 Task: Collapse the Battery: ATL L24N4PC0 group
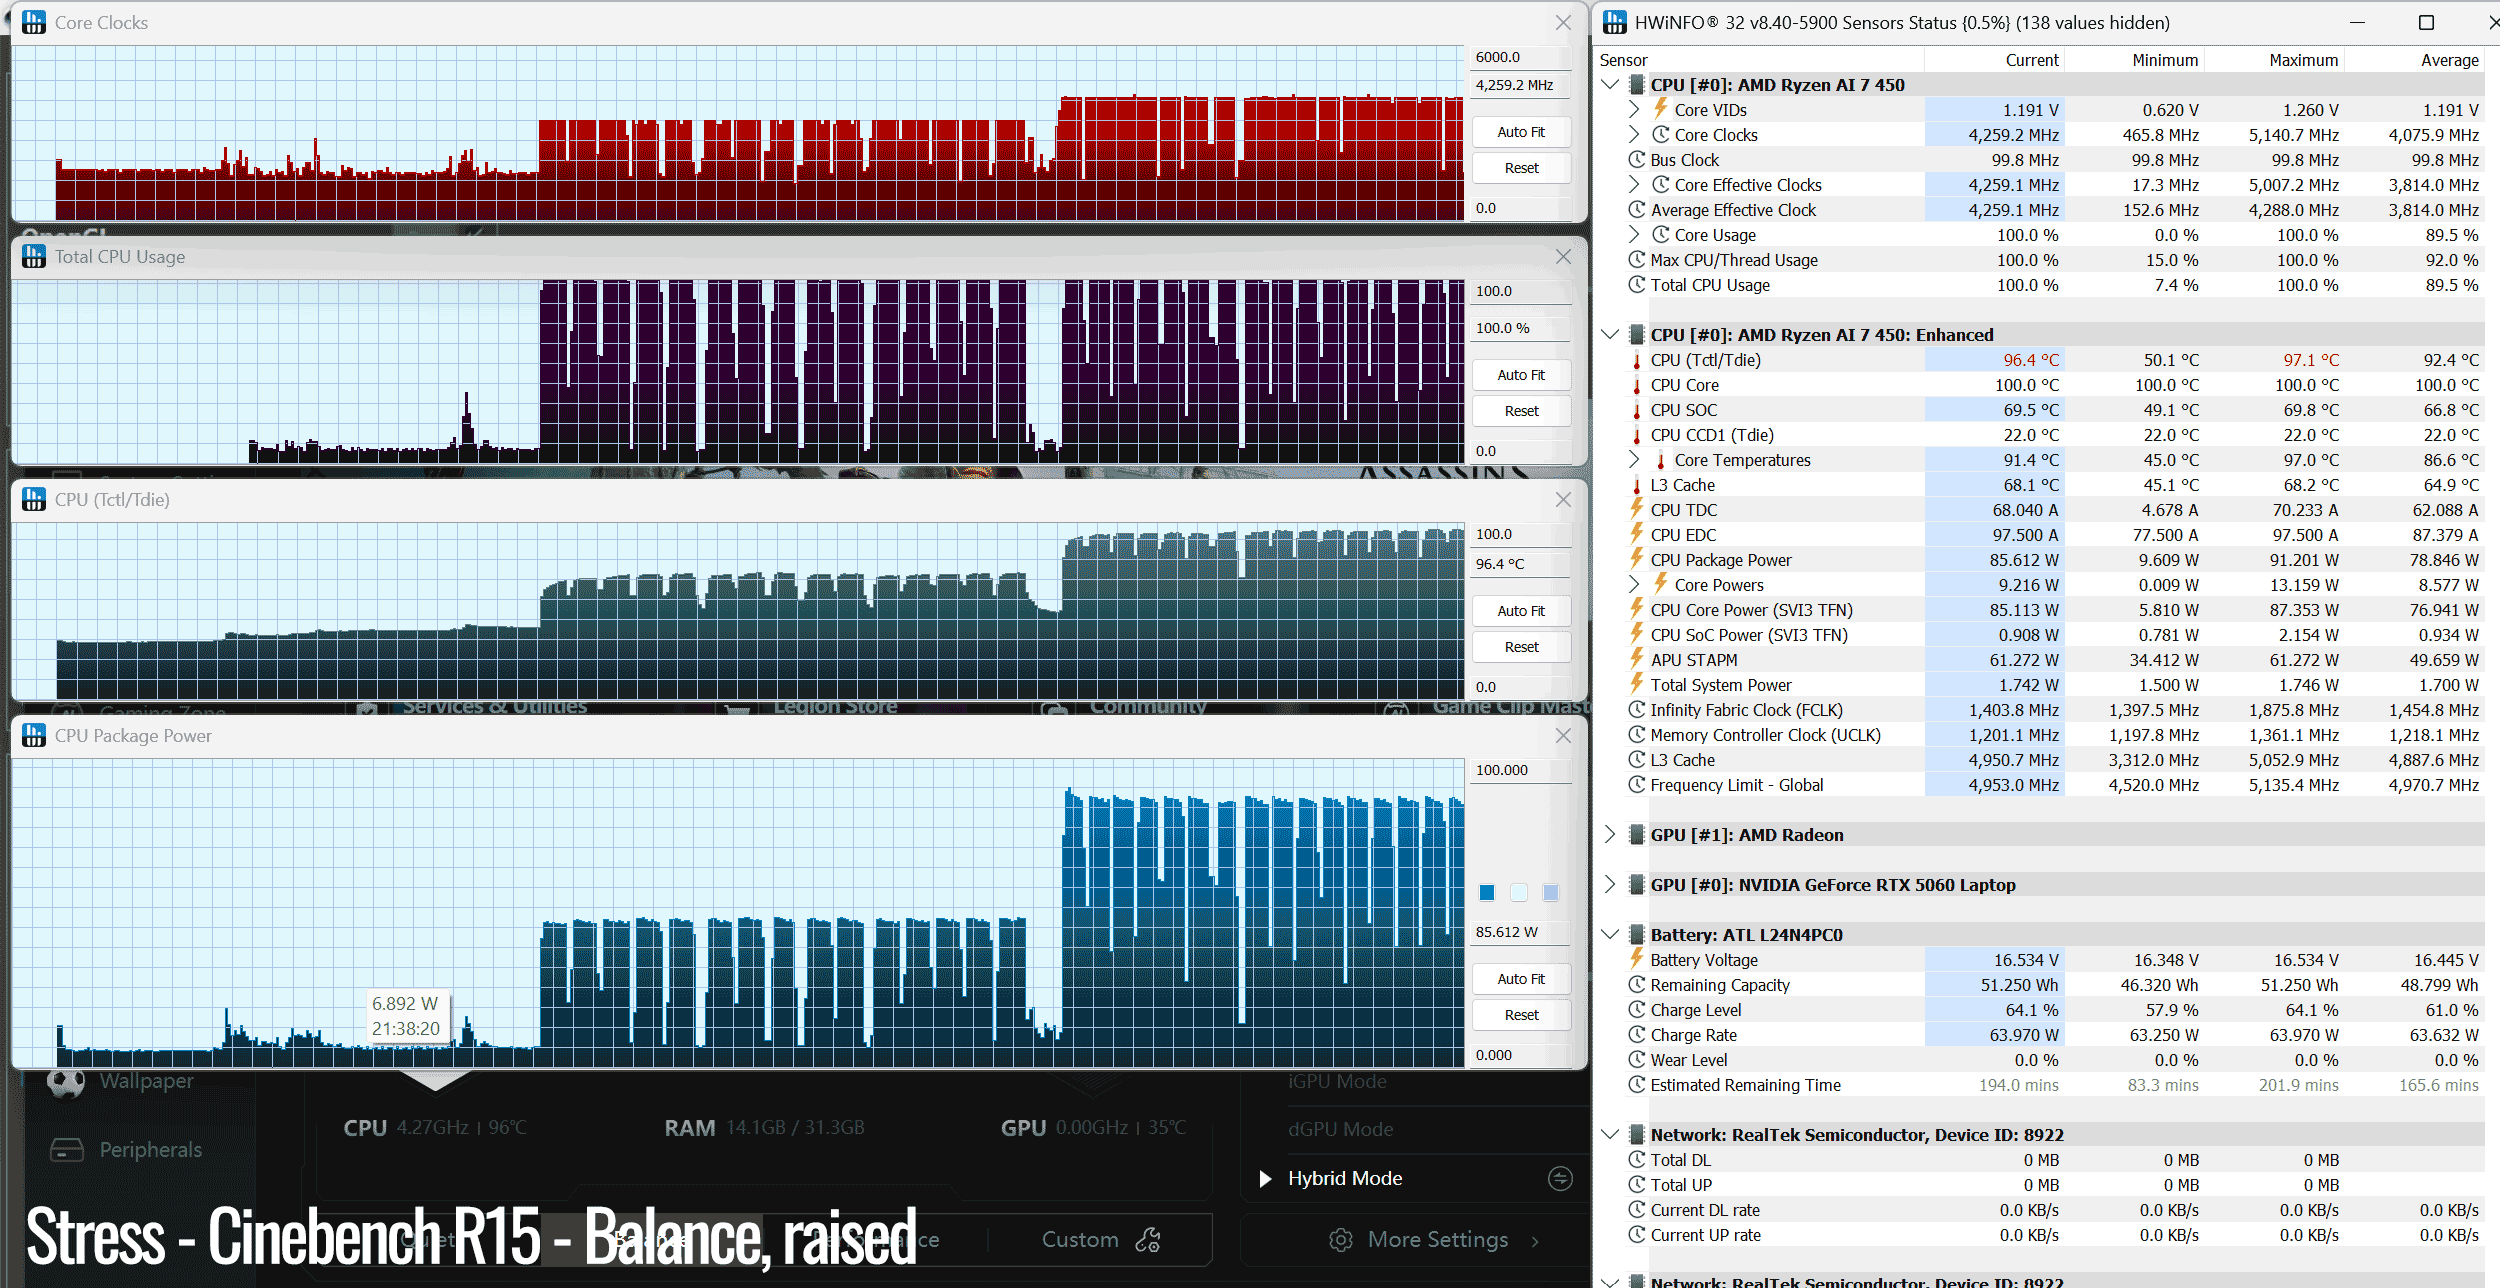pyautogui.click(x=1610, y=934)
